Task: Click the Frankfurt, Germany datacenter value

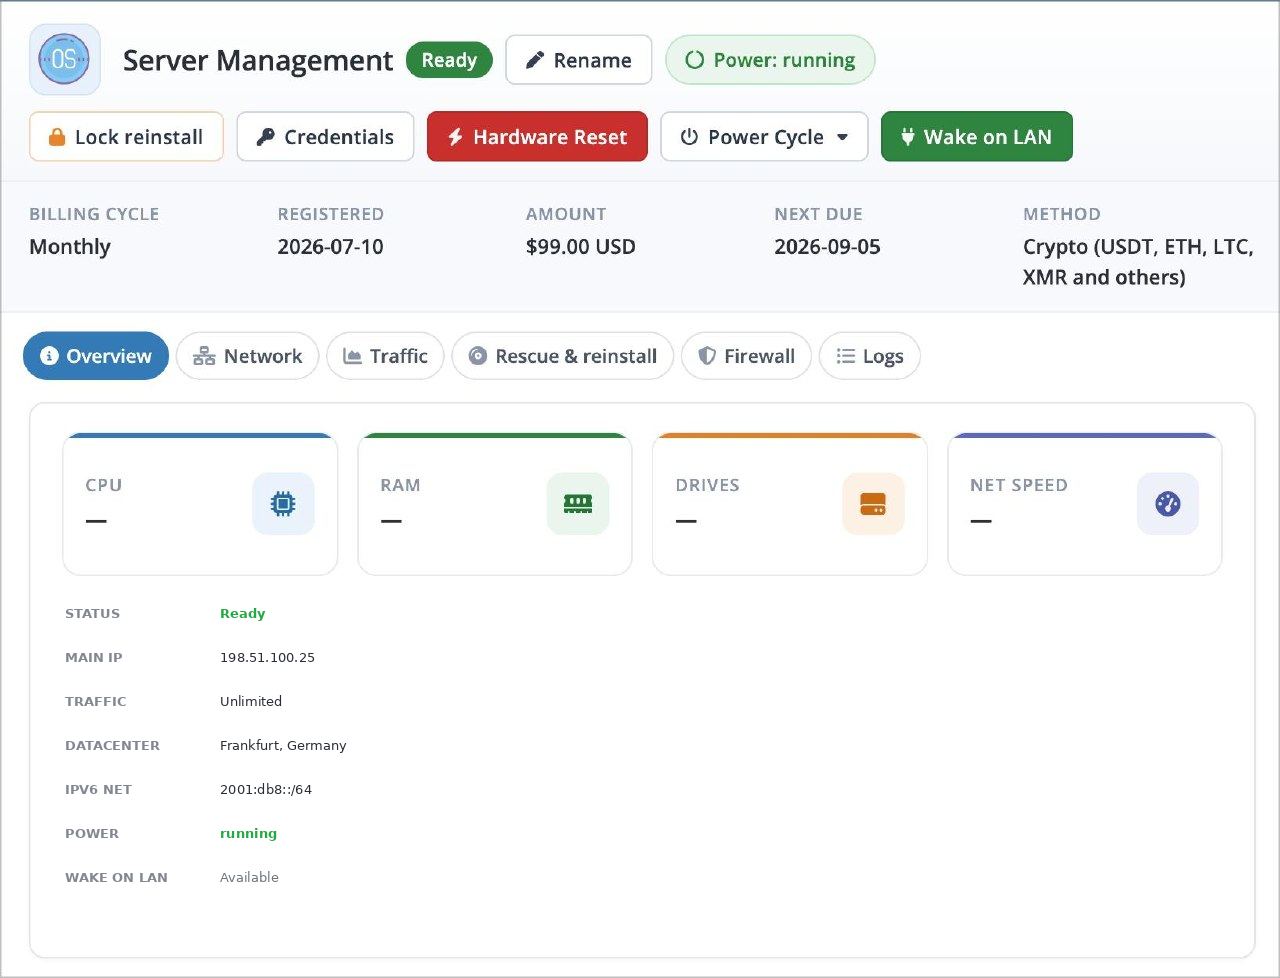Action: point(283,746)
